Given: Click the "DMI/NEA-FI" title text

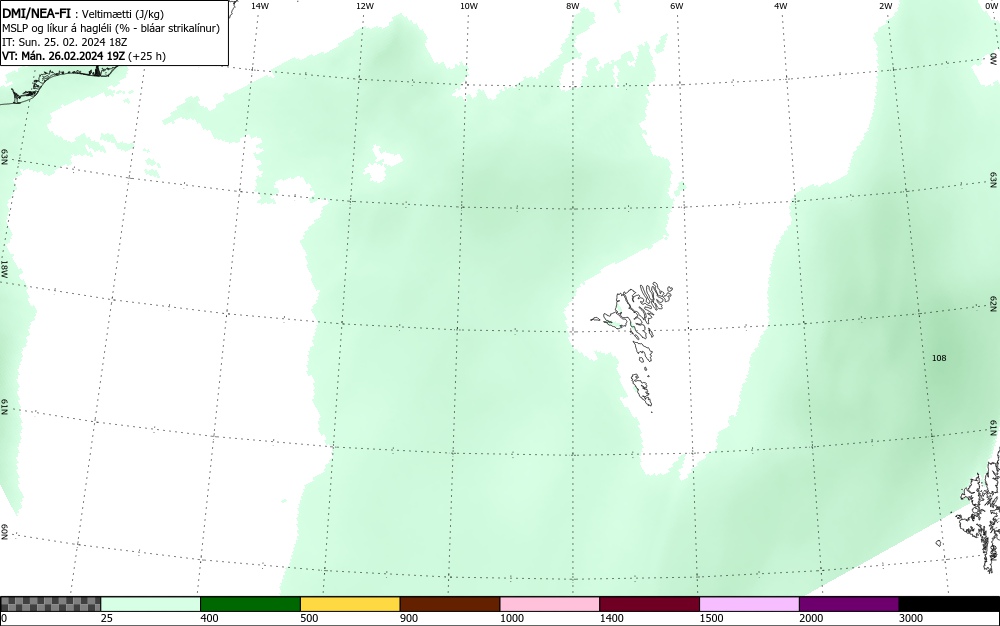Looking at the screenshot, I should pos(36,13).
